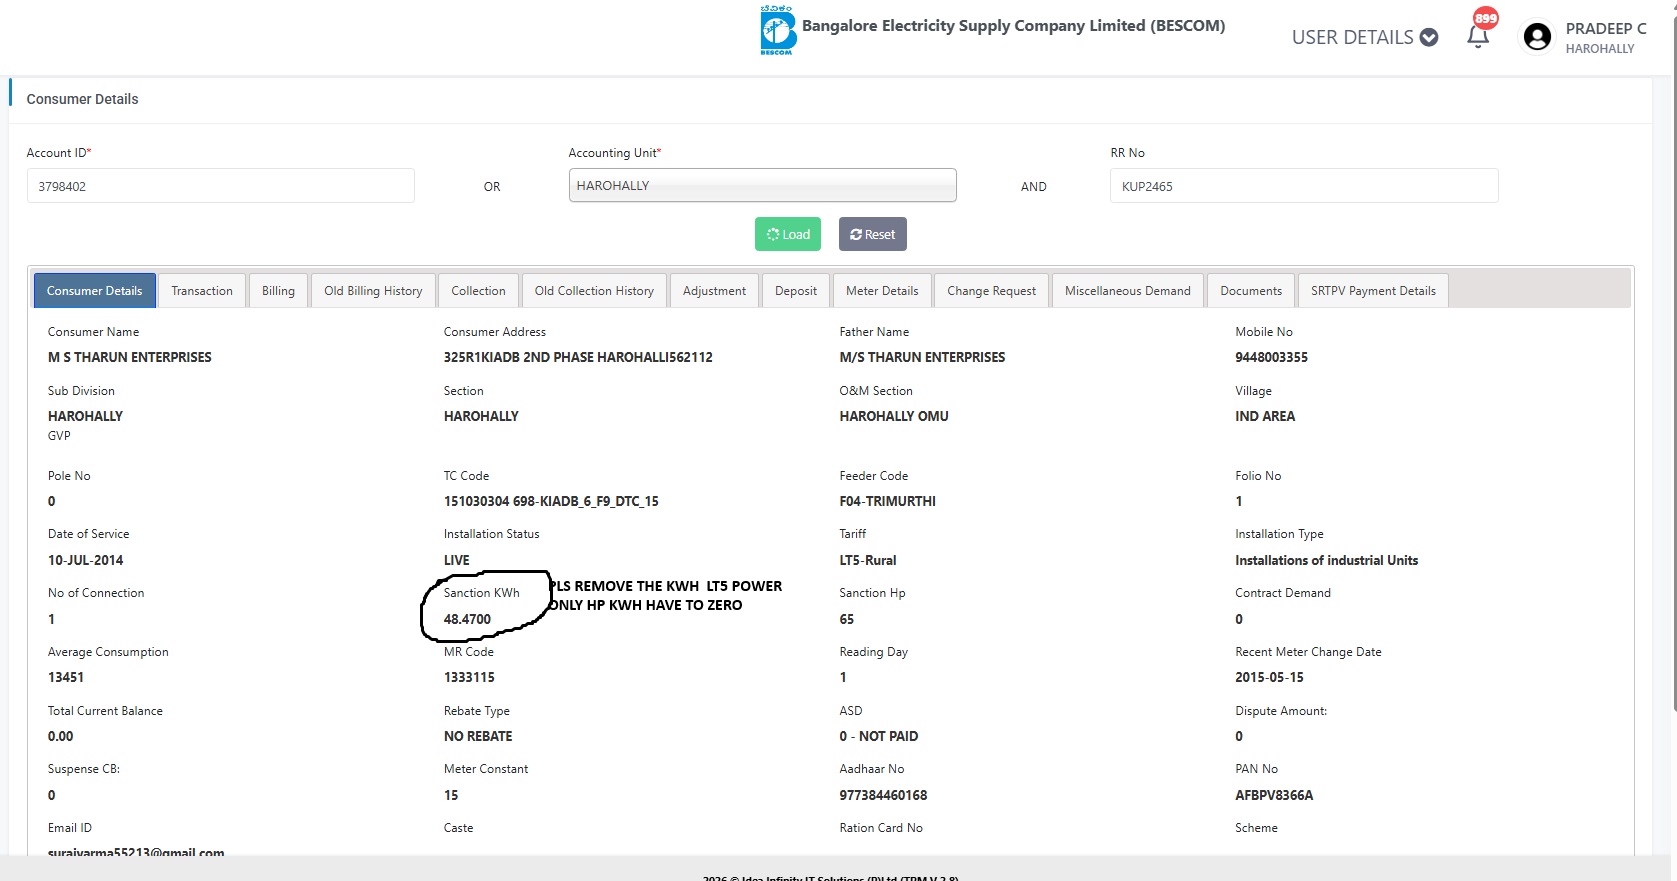Click Rebate Type value NO REBATE
The width and height of the screenshot is (1677, 881).
(478, 736)
